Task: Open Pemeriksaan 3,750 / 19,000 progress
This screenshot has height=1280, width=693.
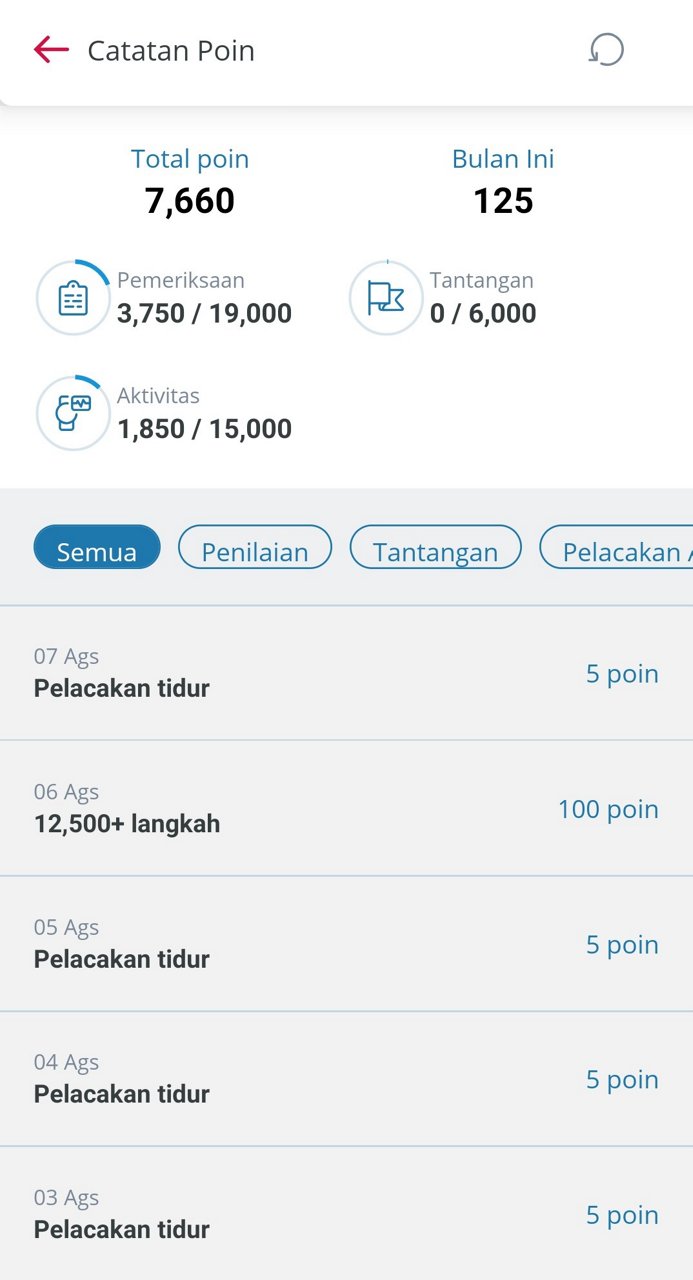Action: click(204, 313)
